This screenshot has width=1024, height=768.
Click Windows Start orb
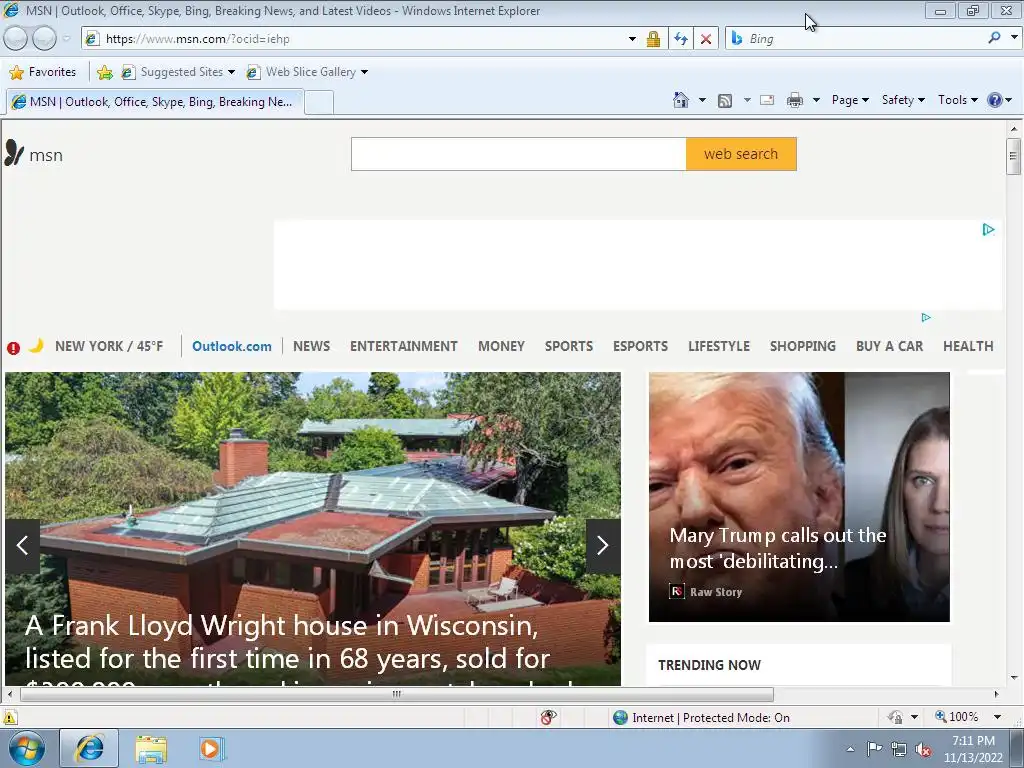(x=27, y=748)
